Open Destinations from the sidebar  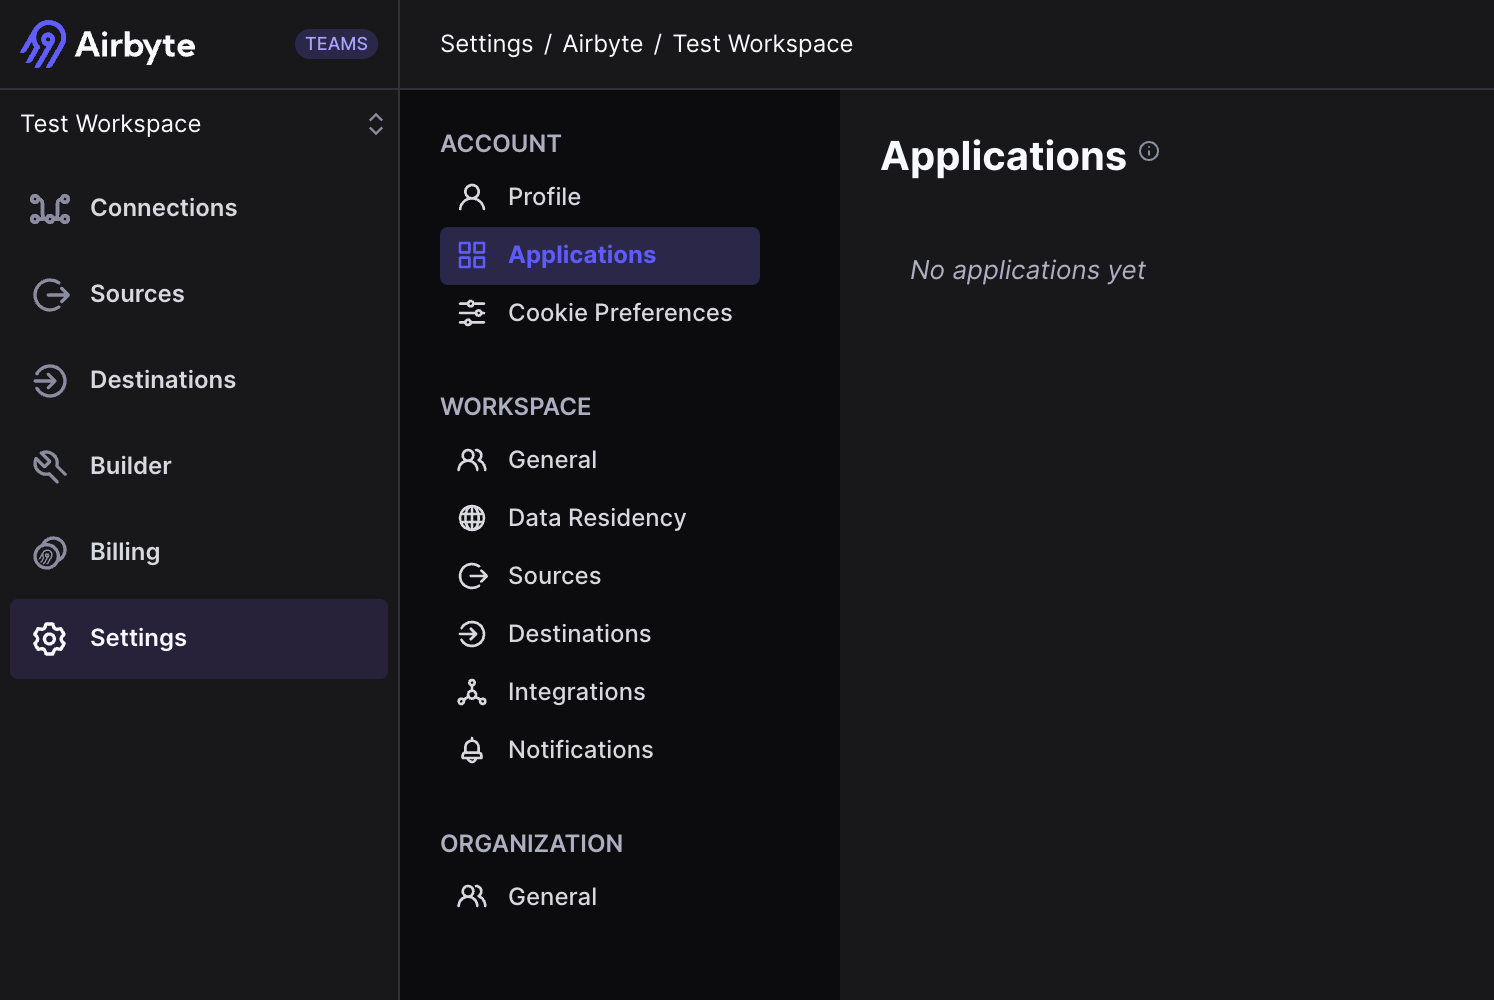tap(162, 380)
